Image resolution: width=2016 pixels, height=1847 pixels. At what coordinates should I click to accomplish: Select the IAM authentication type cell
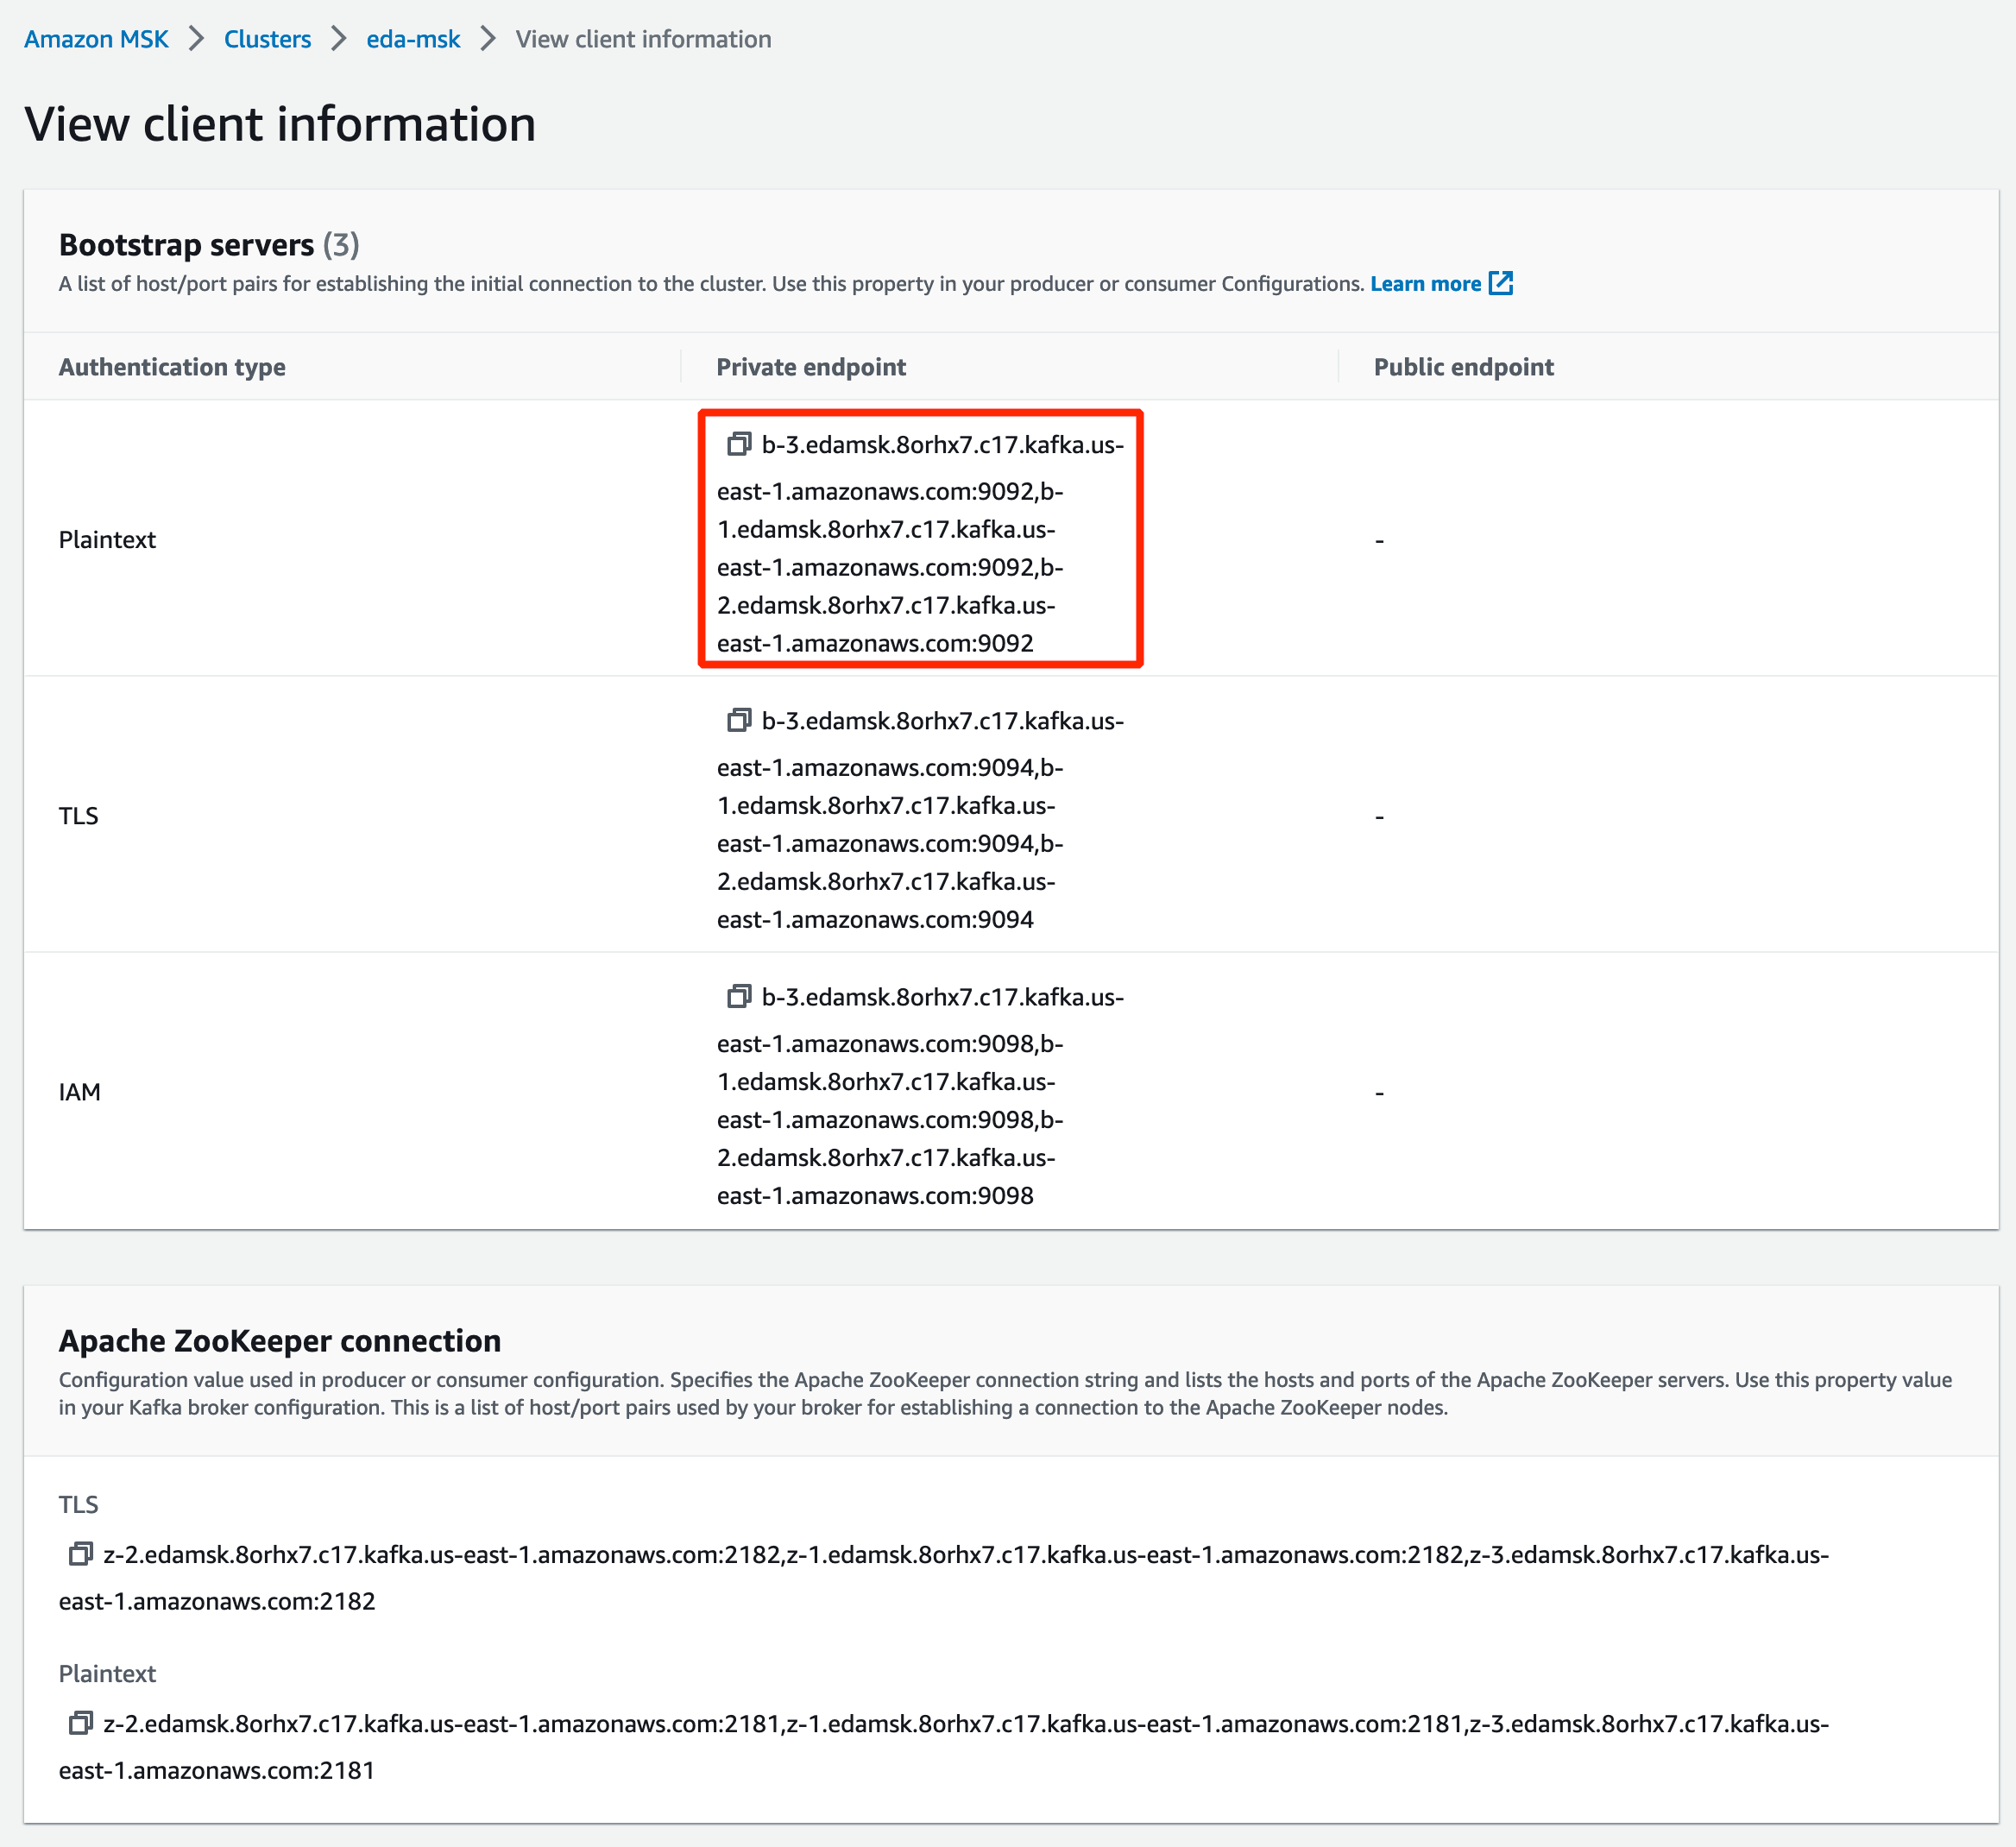pos(79,1092)
